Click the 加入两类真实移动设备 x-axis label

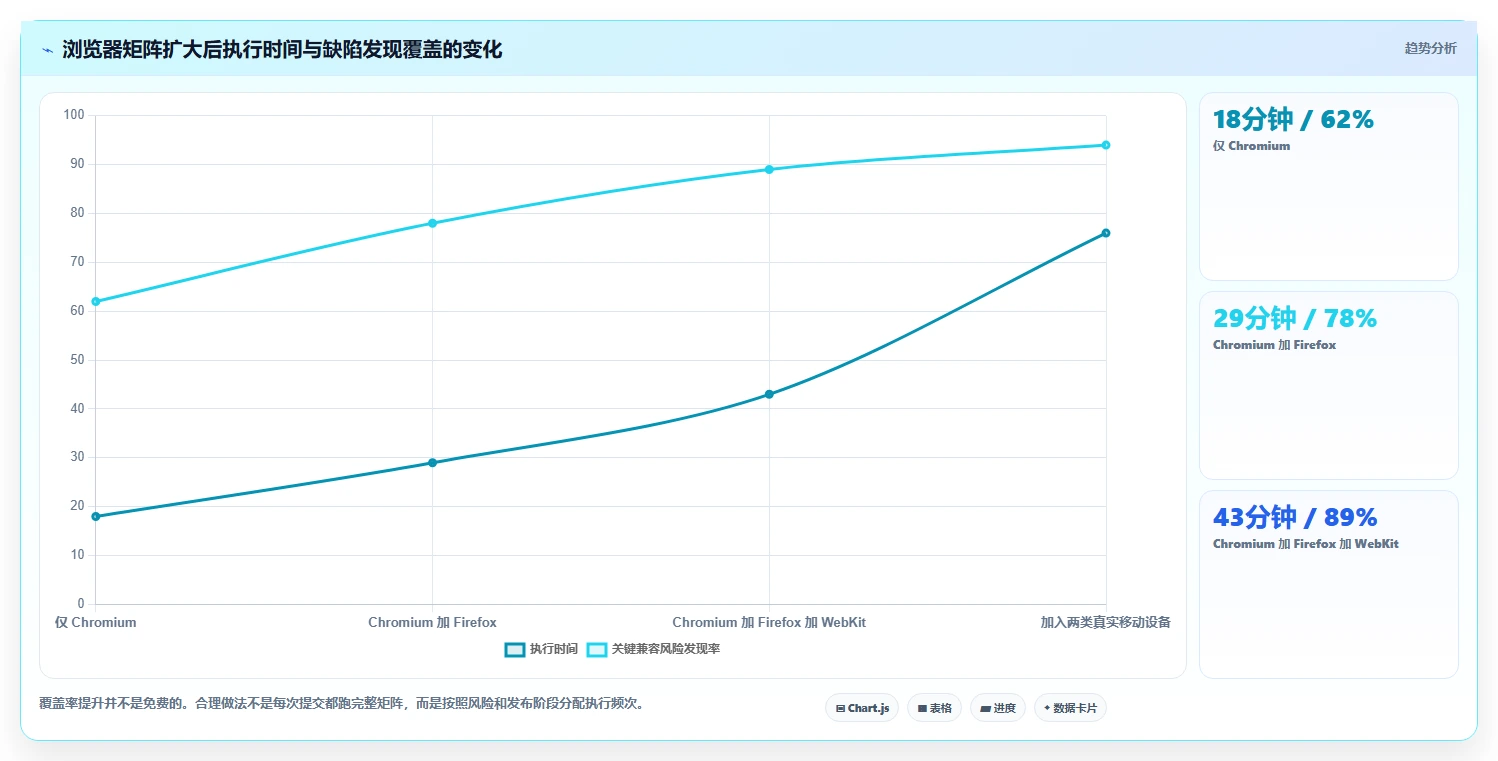[x=1105, y=622]
